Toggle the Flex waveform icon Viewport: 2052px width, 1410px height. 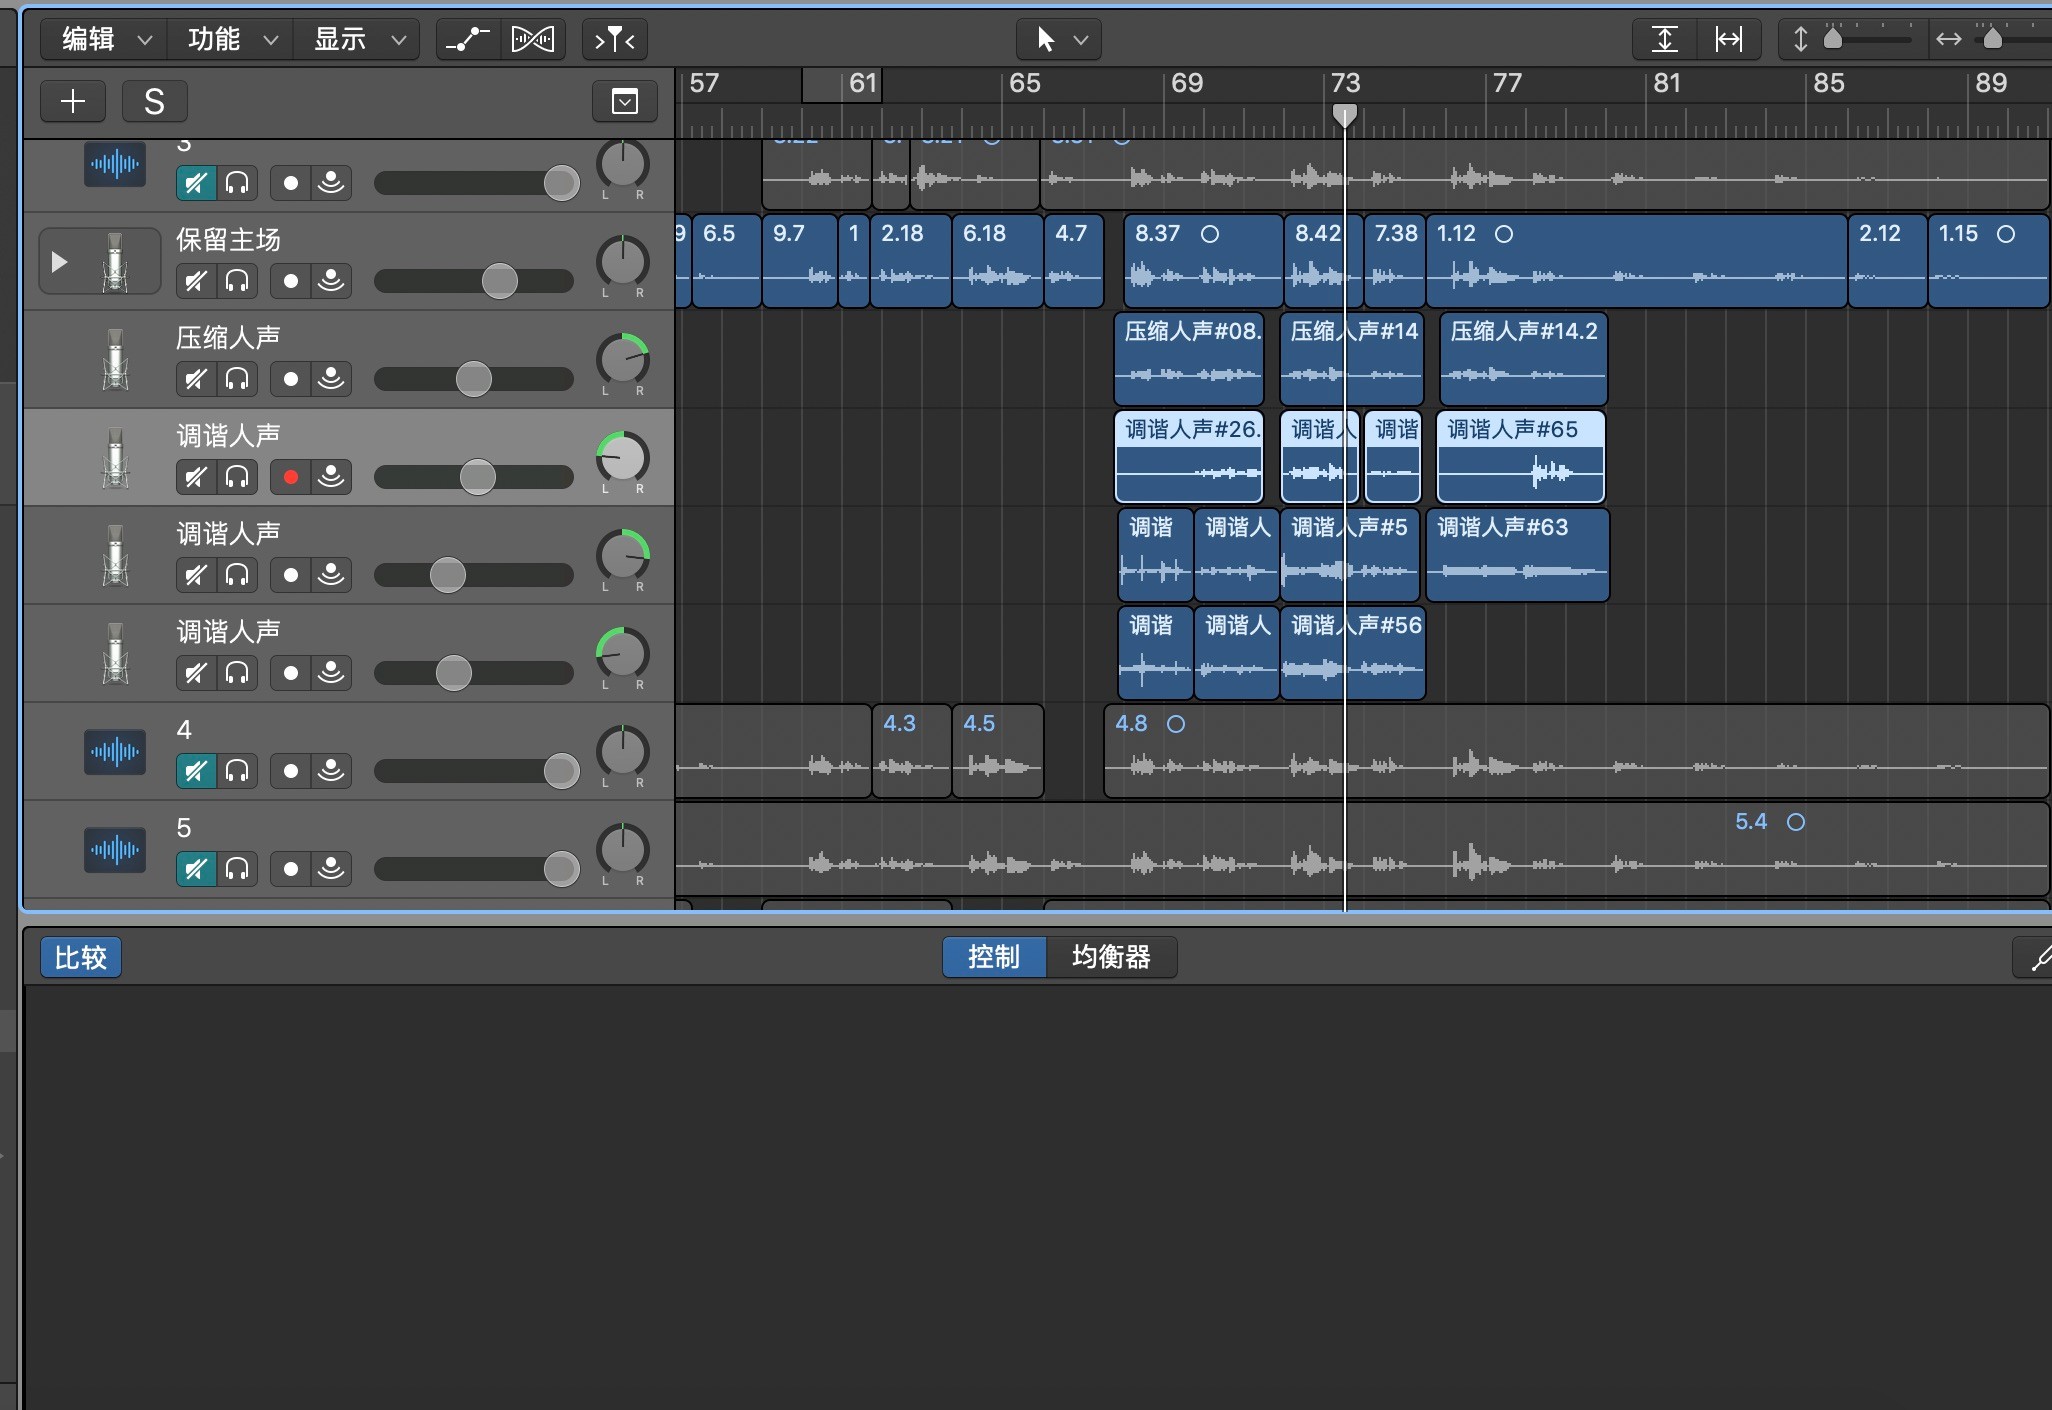tap(532, 40)
